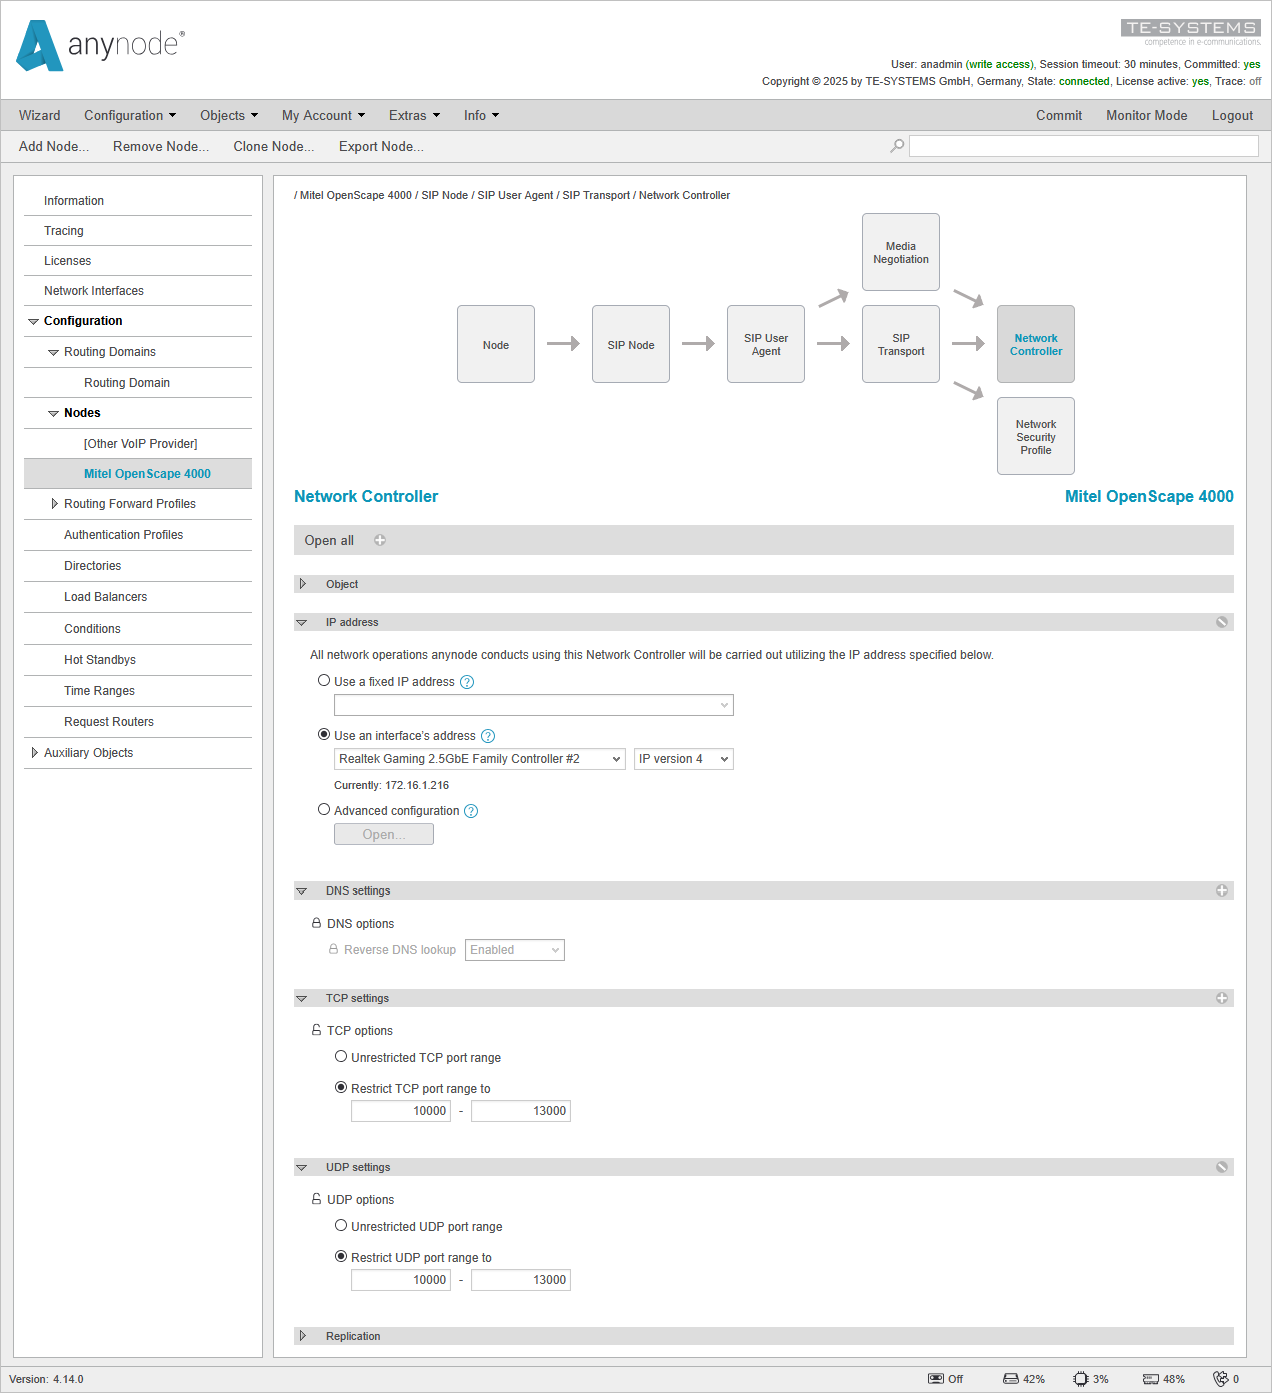Screen dimensions: 1272x1393
Task: Select the 'Use a fixed IP address' radio button
Action: [x=324, y=680]
